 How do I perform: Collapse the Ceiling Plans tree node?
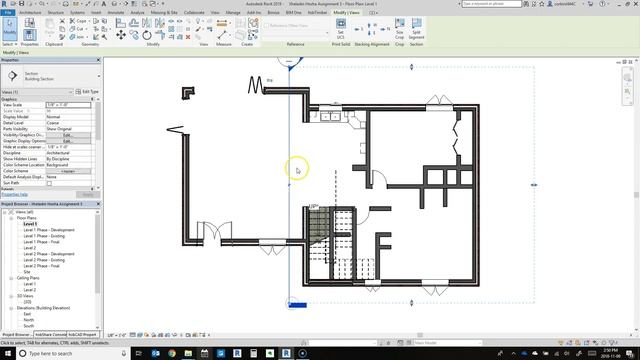coord(11,278)
